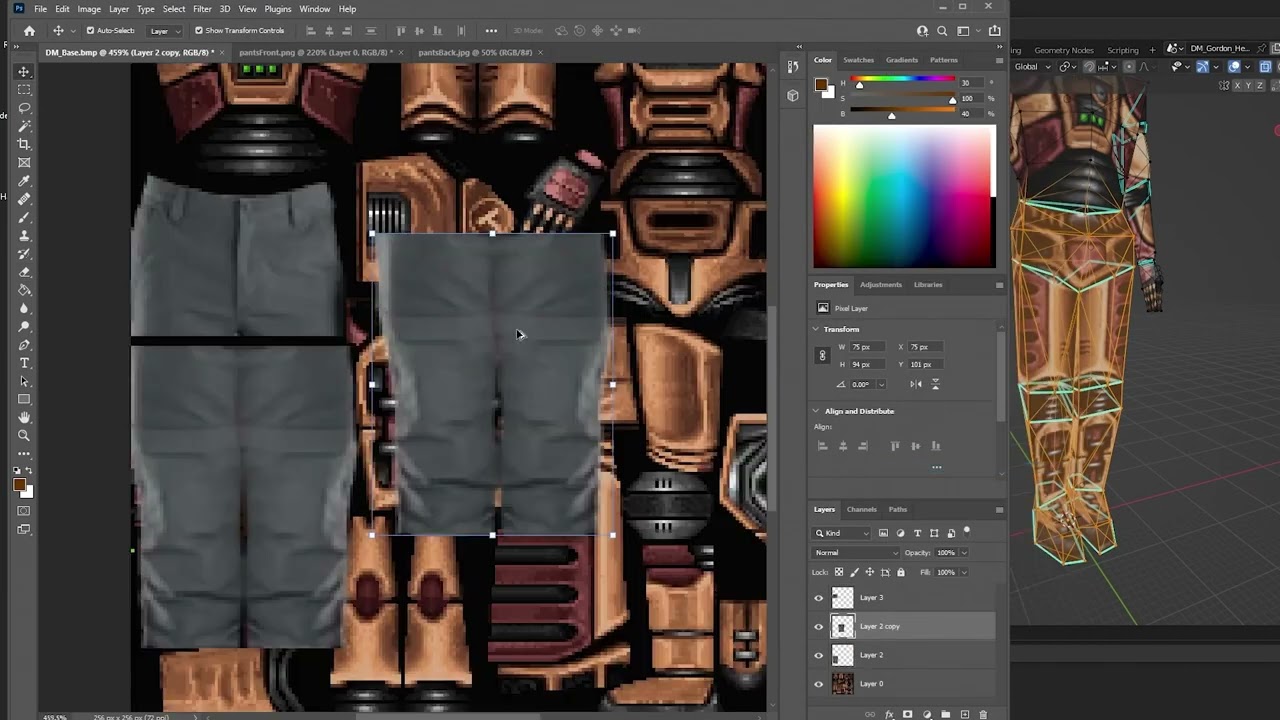Create new layer with plus icon
Image resolution: width=1280 pixels, height=720 pixels.
964,714
